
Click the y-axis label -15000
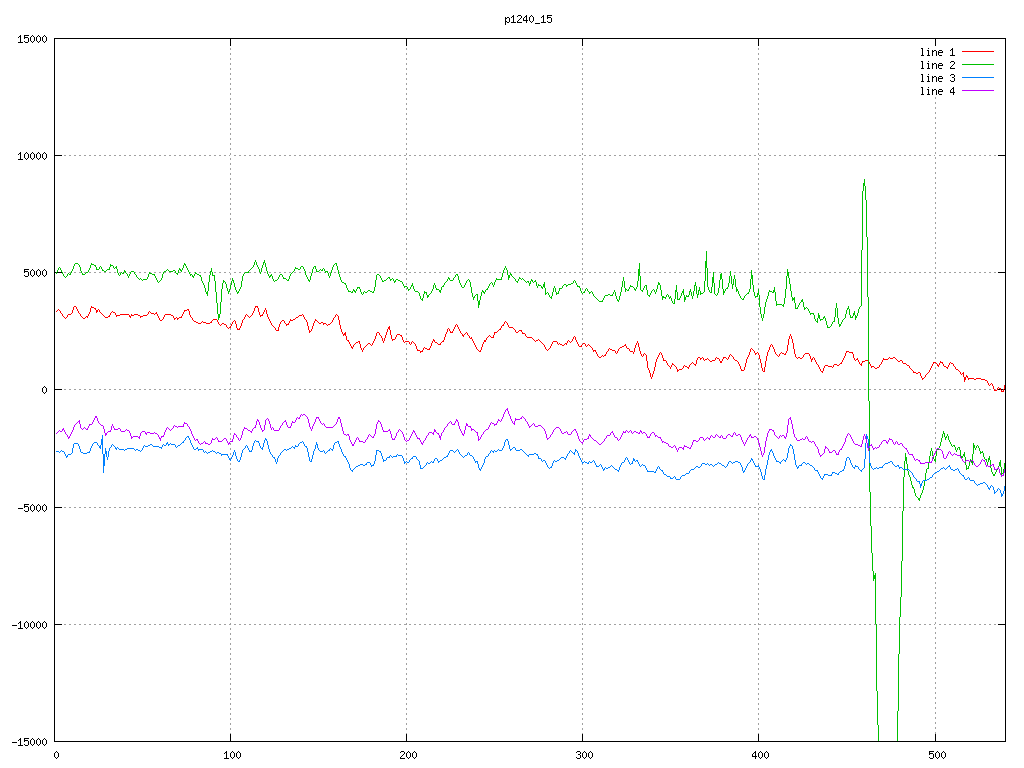[x=30, y=742]
